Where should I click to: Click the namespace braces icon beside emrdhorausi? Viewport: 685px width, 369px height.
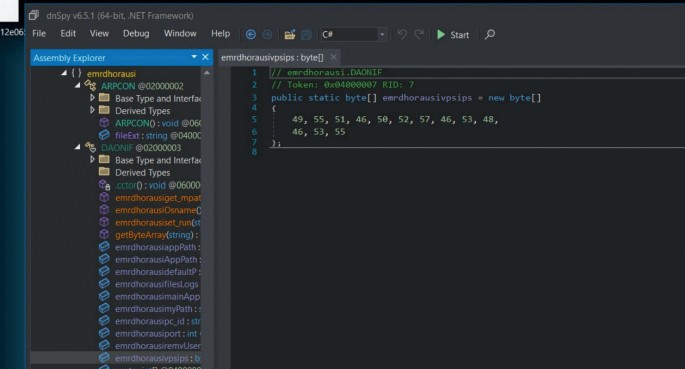click(x=76, y=73)
